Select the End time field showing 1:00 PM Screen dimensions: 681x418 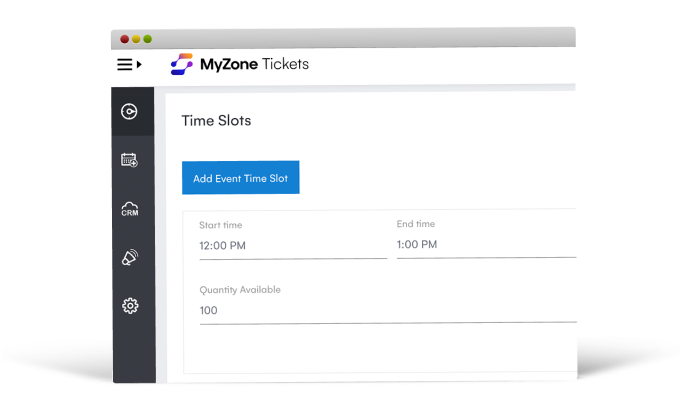coord(486,245)
